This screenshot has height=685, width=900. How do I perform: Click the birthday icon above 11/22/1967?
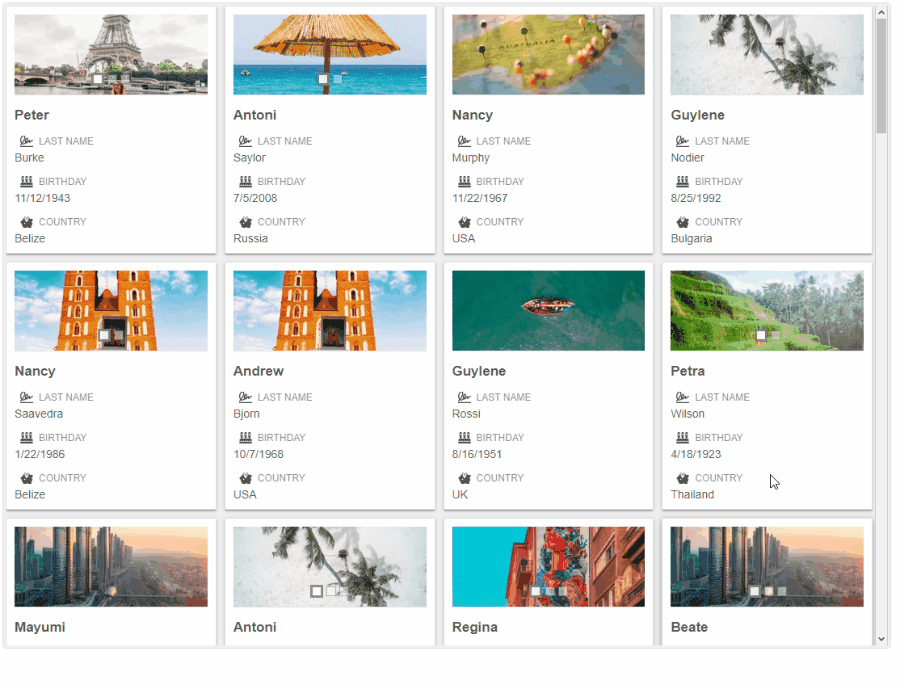pyautogui.click(x=464, y=181)
